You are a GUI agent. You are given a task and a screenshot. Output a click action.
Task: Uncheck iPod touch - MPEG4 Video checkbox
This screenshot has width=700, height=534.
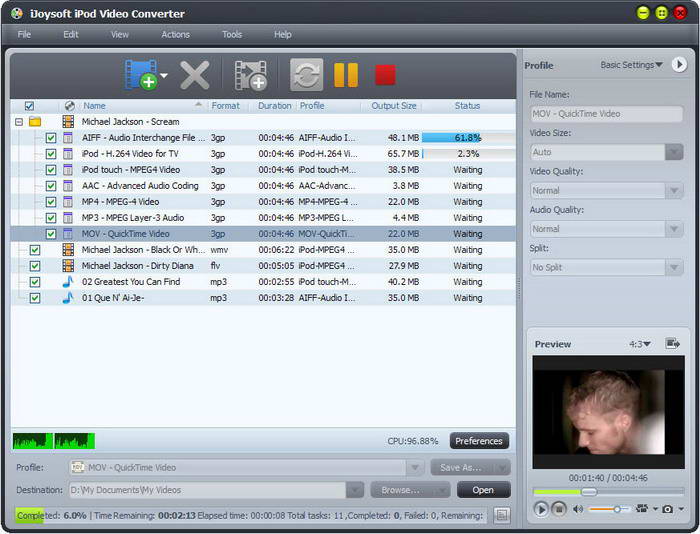(x=51, y=170)
